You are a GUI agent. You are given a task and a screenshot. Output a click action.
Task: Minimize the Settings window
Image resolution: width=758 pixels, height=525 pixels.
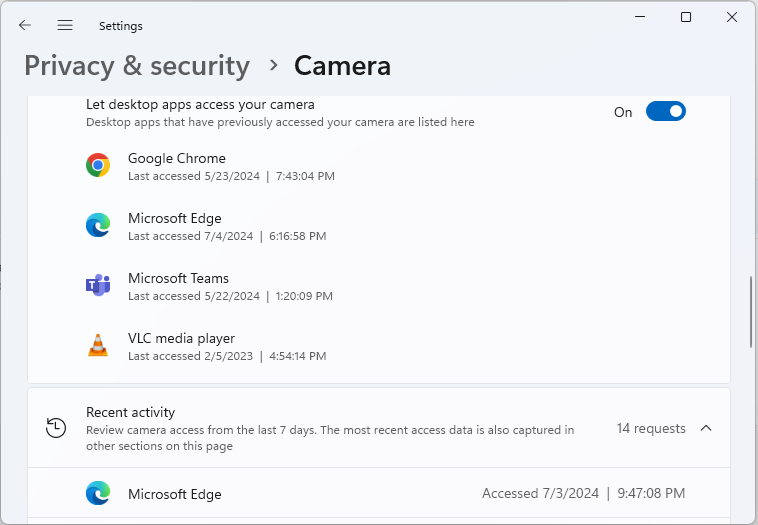[640, 17]
